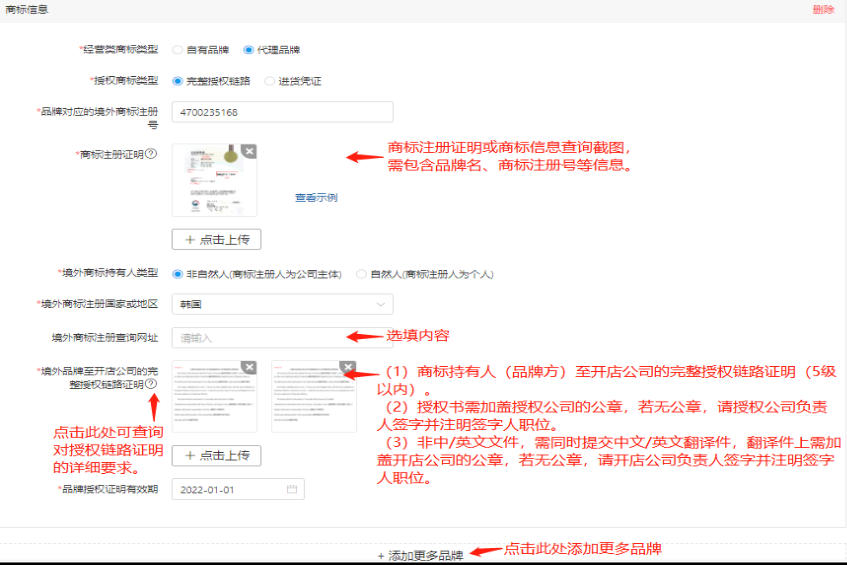Select 自然人 trademark holder type
Image resolution: width=847 pixels, height=565 pixels.
[x=361, y=274]
